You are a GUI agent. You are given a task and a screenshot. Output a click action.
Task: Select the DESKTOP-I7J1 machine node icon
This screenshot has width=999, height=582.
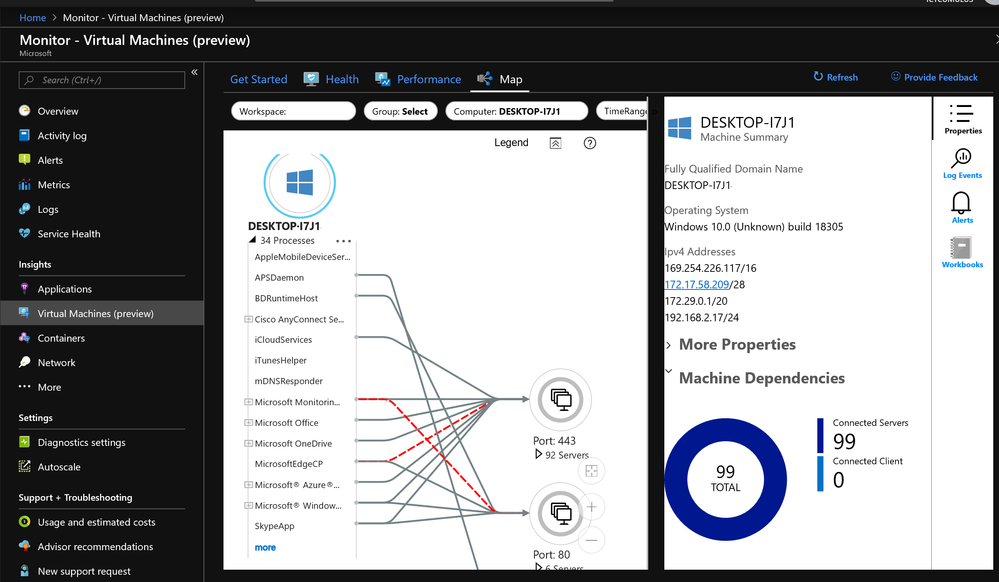click(299, 183)
